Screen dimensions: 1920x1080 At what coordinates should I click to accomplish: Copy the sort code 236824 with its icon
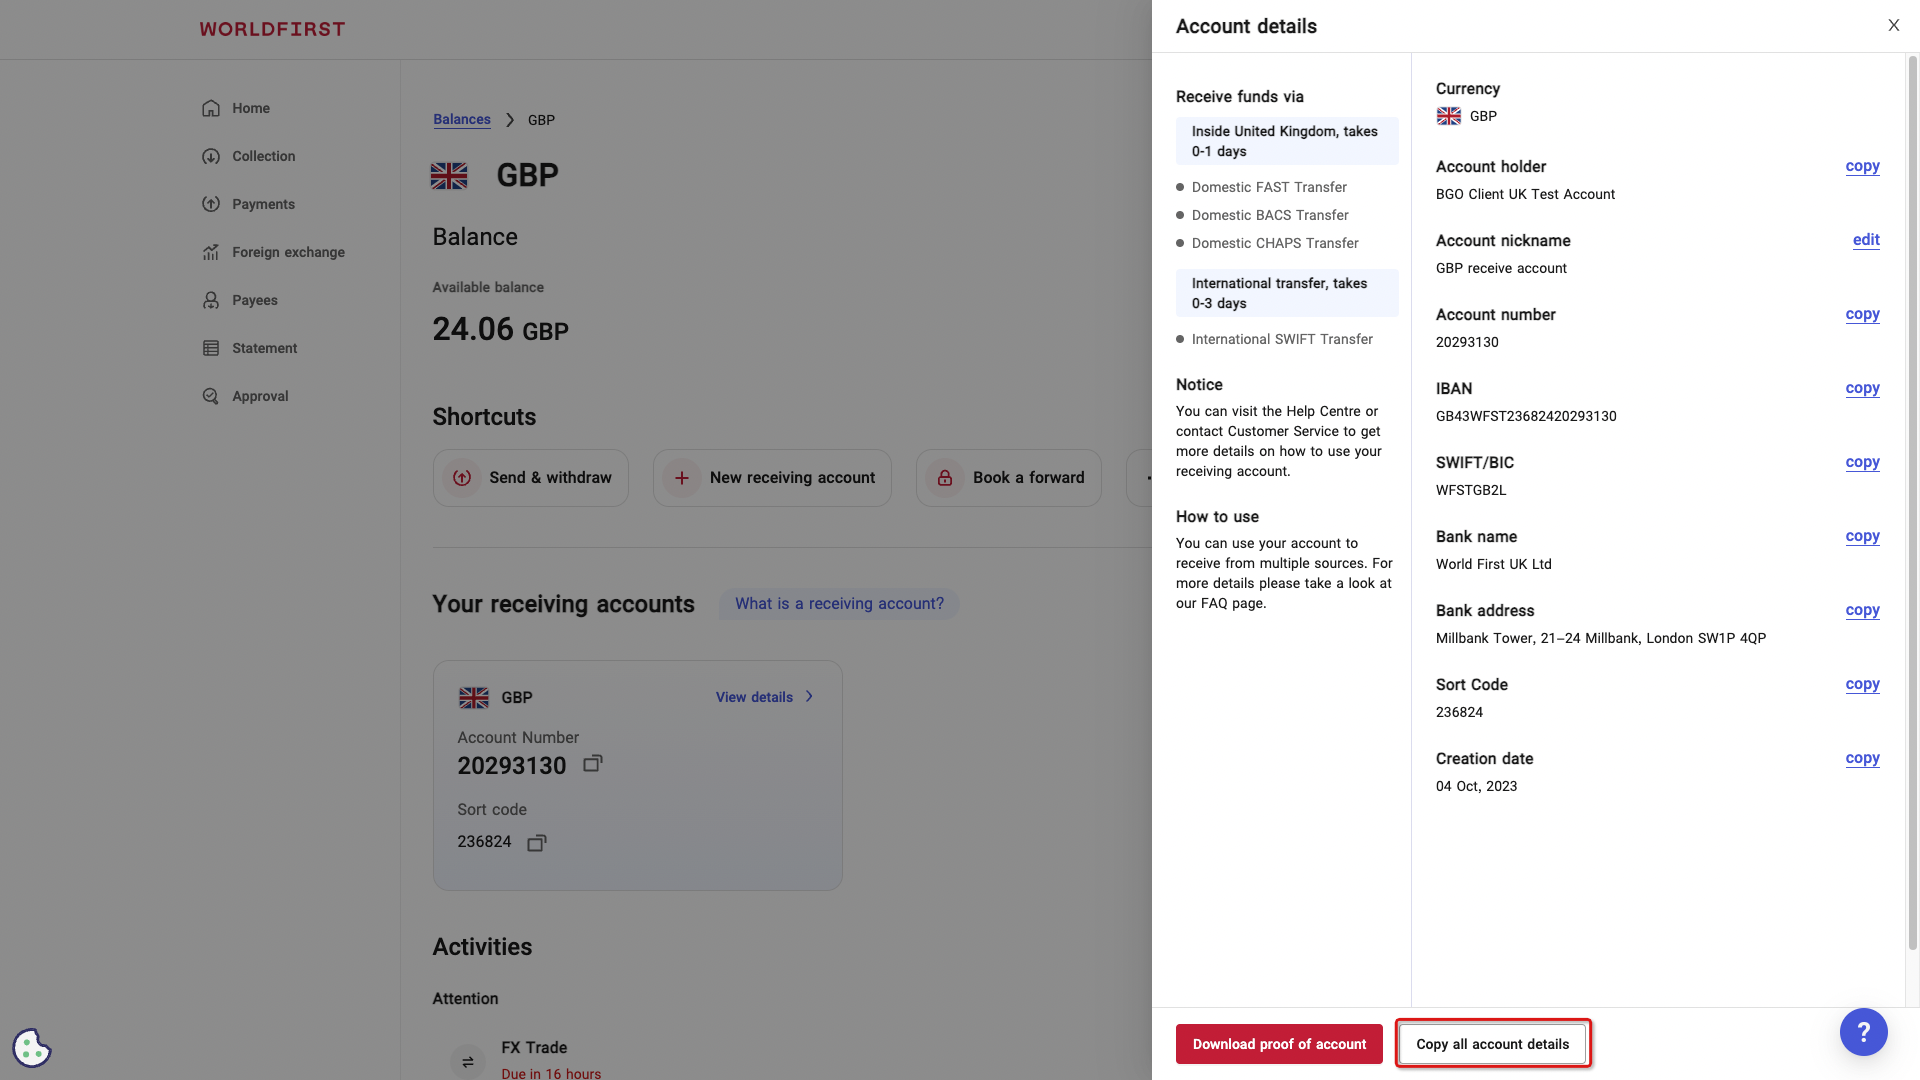click(x=536, y=842)
